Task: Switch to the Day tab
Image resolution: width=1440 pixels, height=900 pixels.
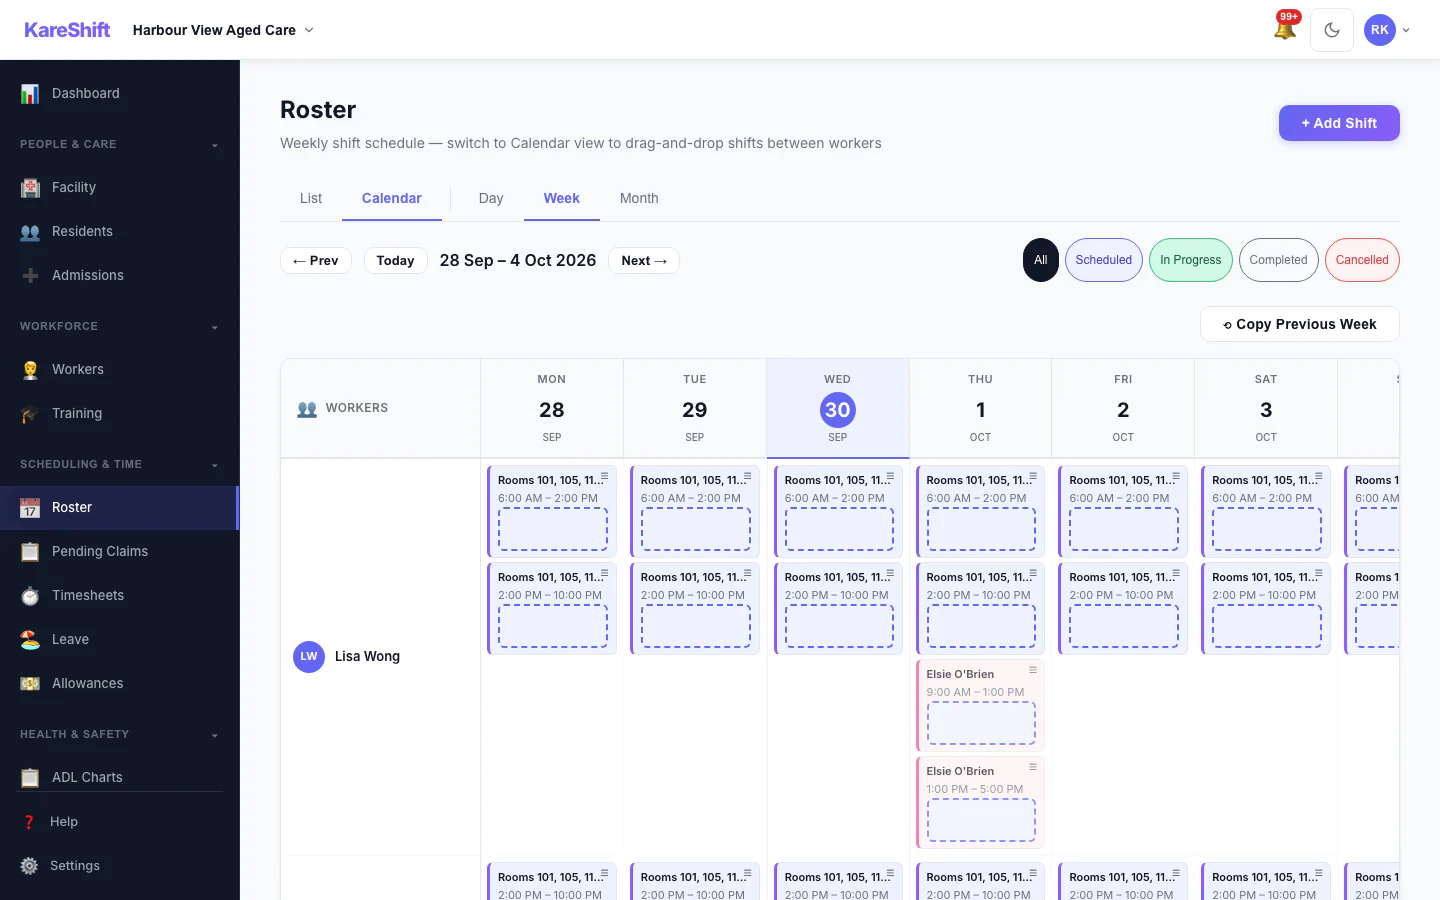Action: pos(491,199)
